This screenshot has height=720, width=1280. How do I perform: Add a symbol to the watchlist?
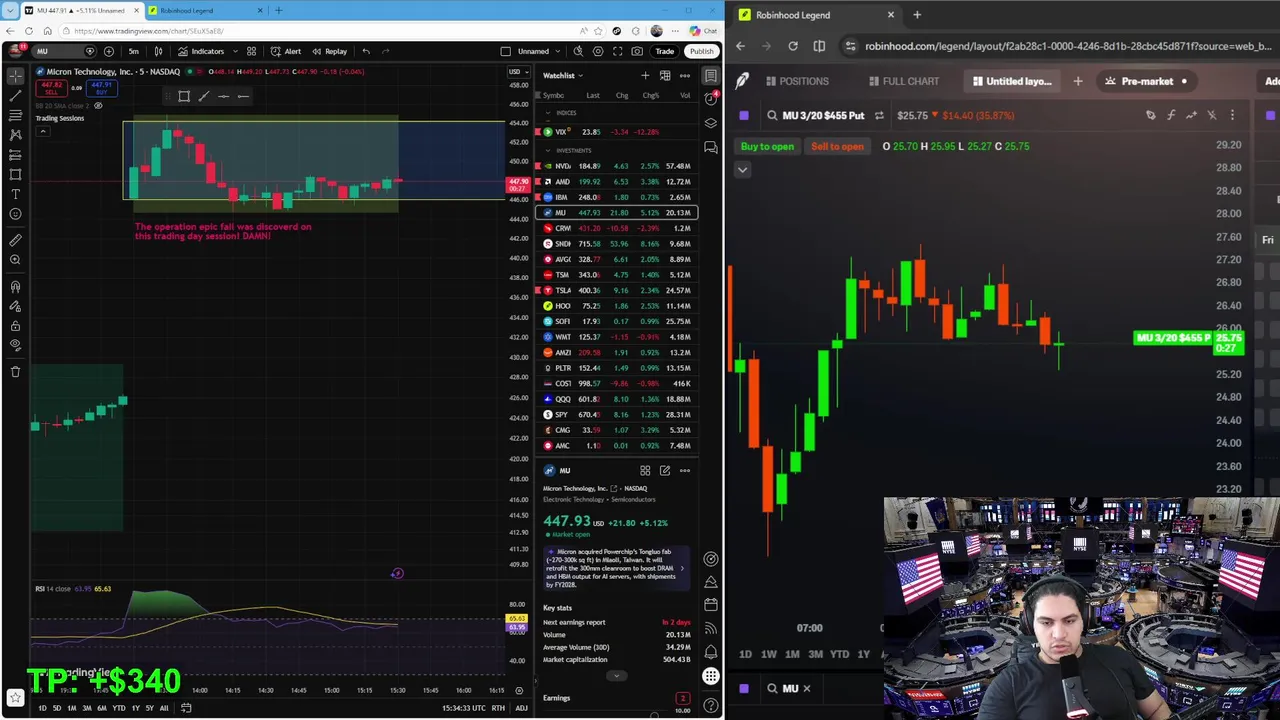click(x=645, y=75)
